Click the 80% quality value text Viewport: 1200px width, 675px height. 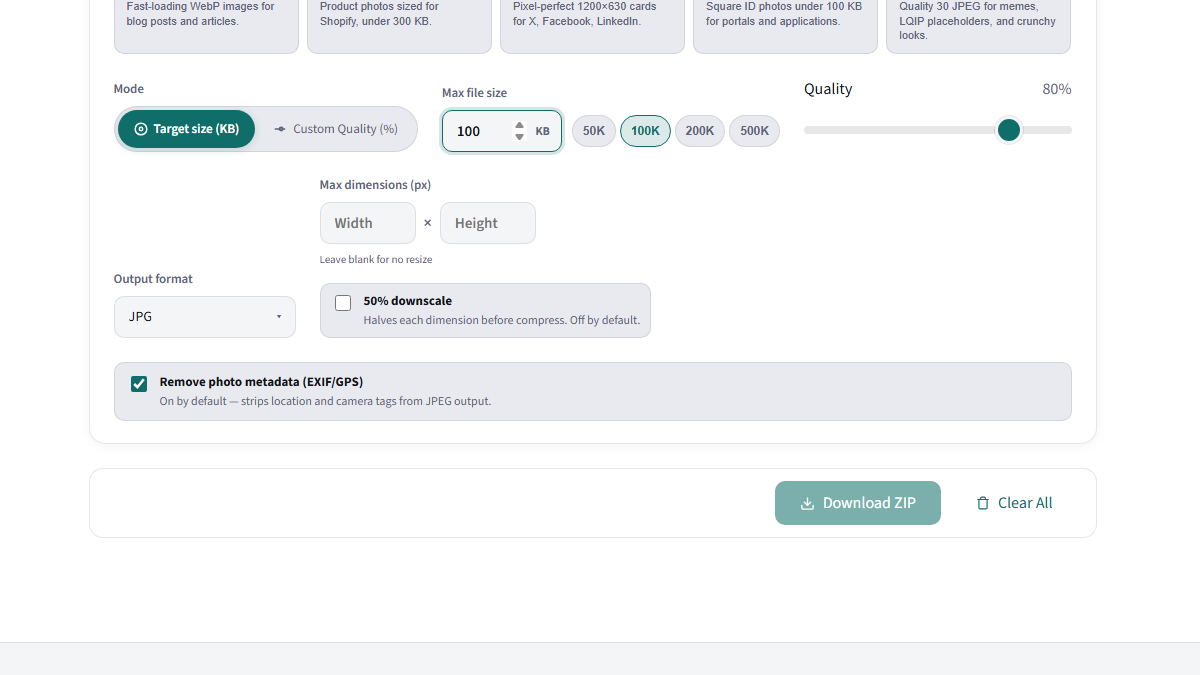(x=1057, y=89)
